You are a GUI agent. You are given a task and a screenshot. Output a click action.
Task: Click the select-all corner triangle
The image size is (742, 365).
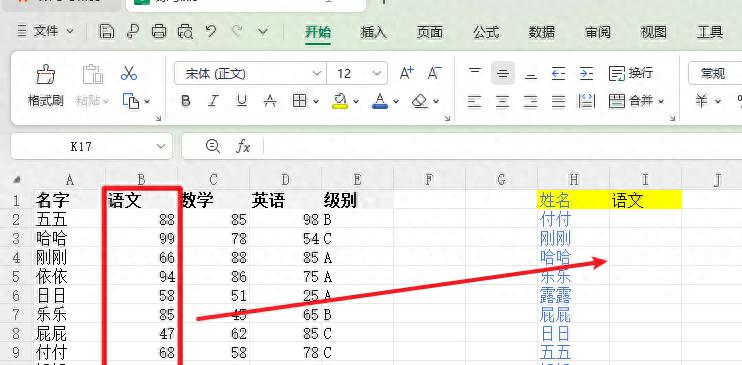tap(17, 179)
